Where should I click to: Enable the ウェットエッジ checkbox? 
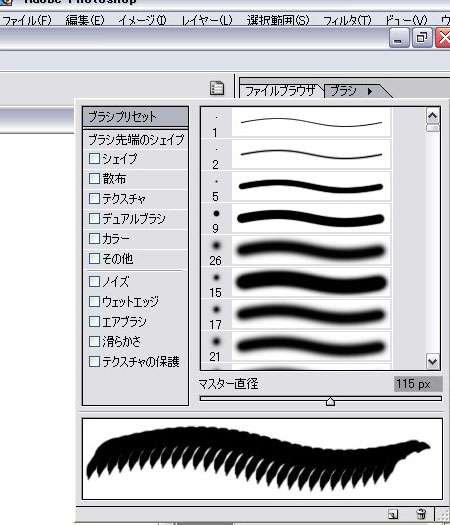tap(94, 301)
